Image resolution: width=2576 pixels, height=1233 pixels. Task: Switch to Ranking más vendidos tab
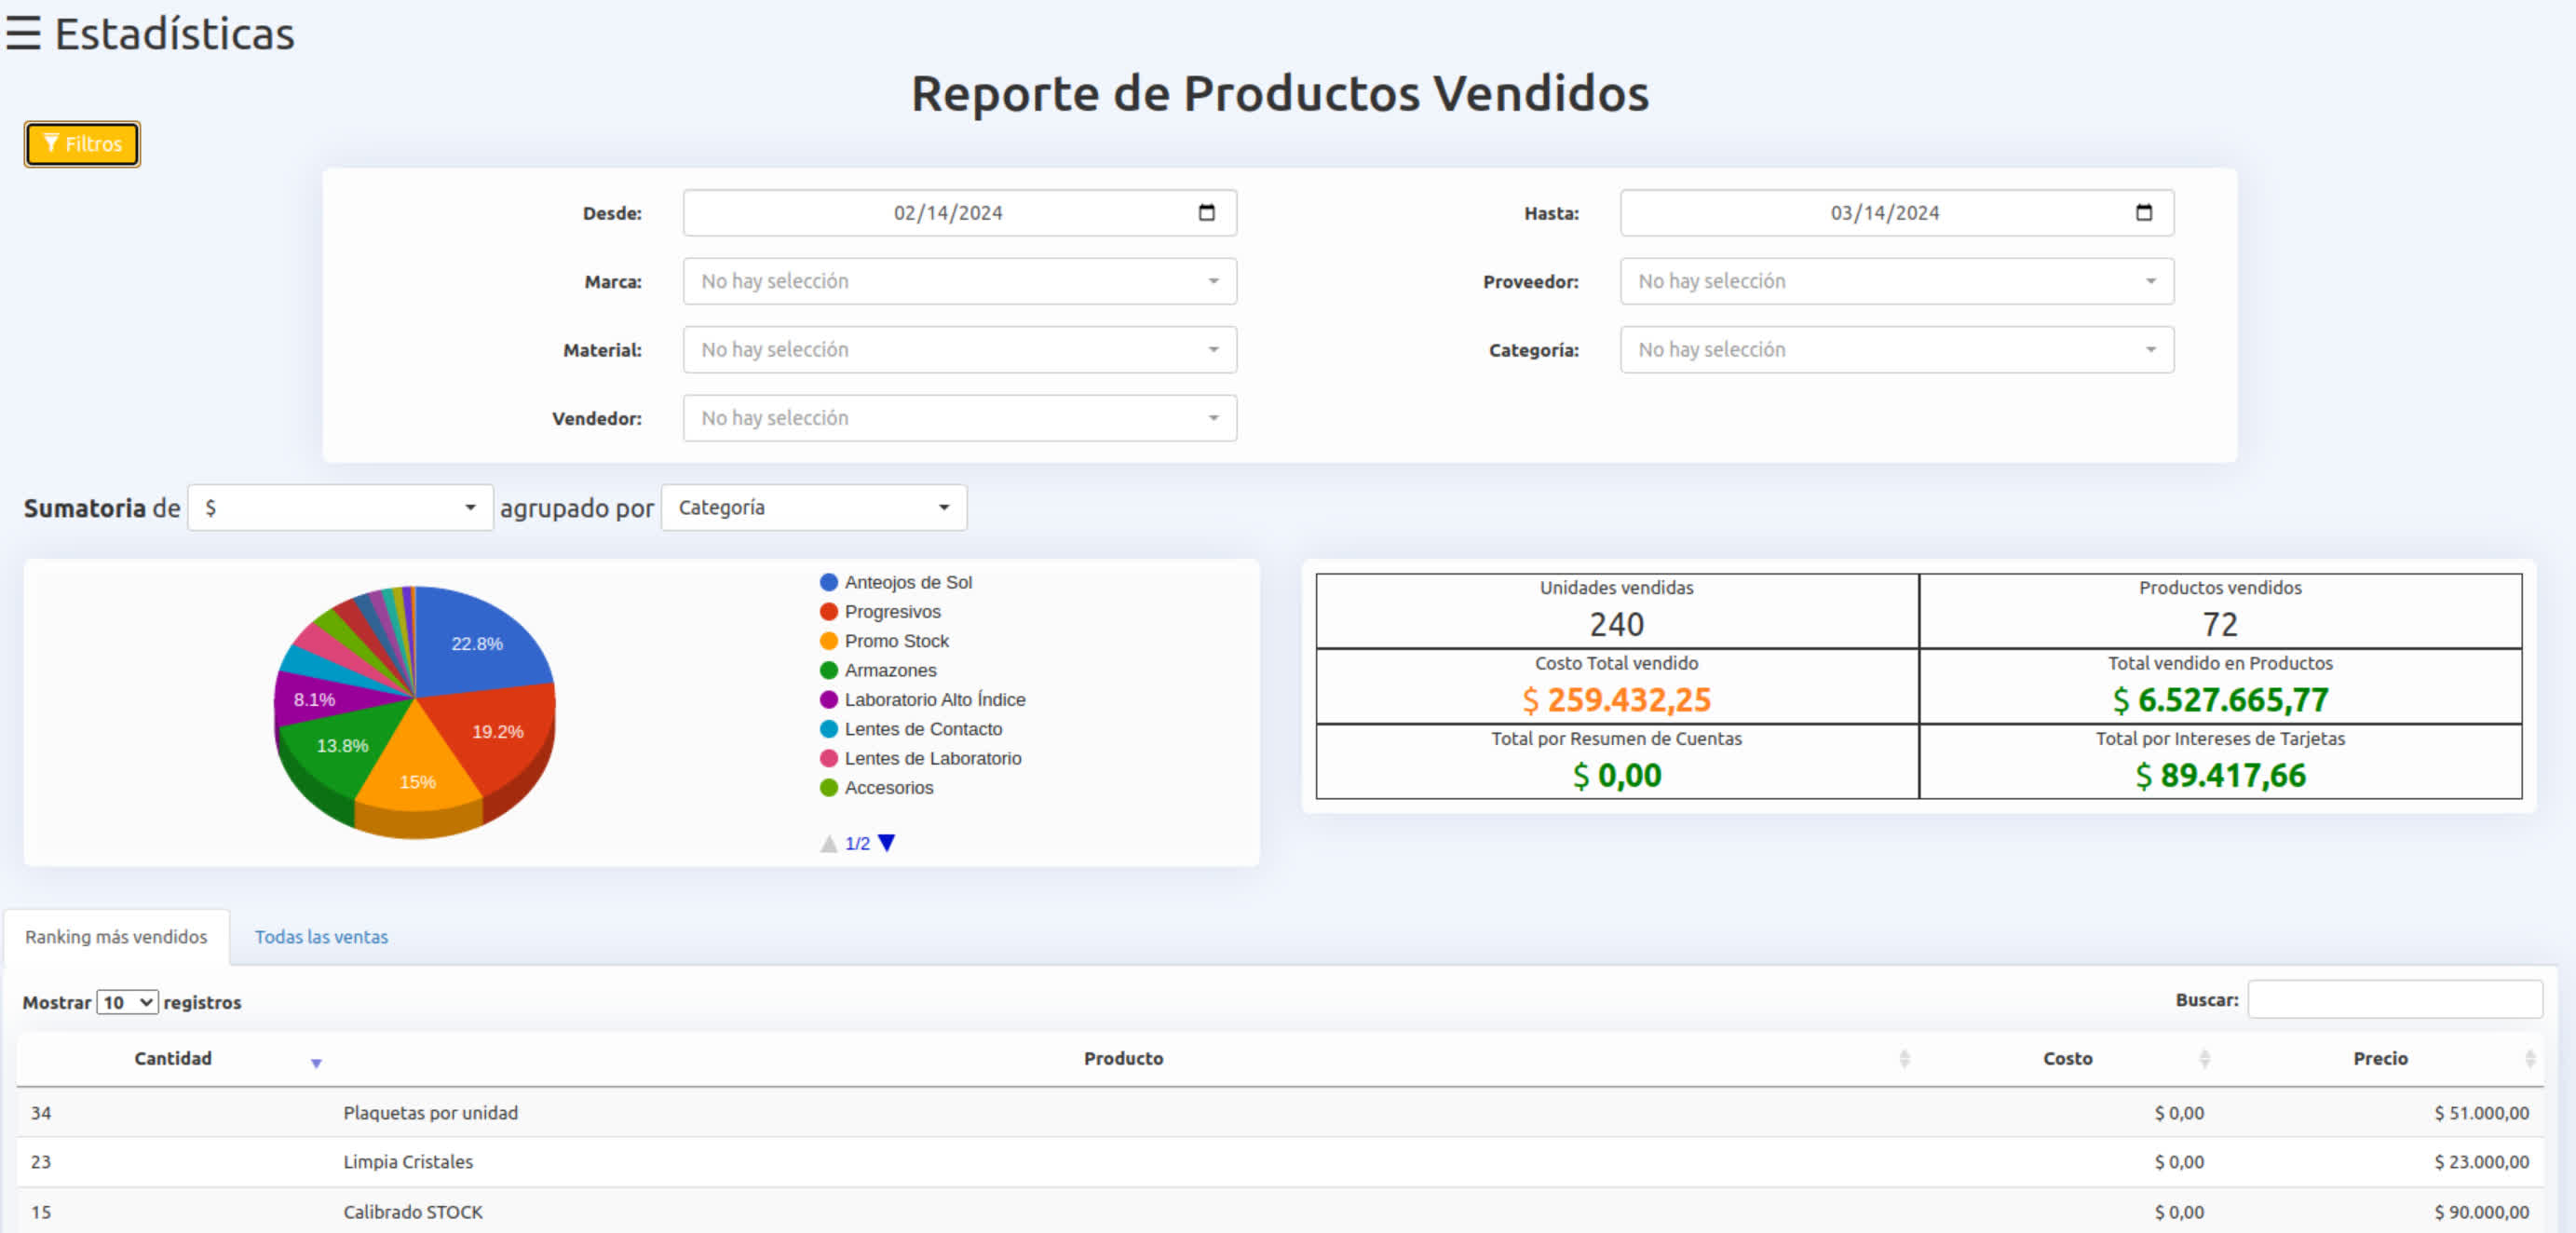pyautogui.click(x=116, y=937)
